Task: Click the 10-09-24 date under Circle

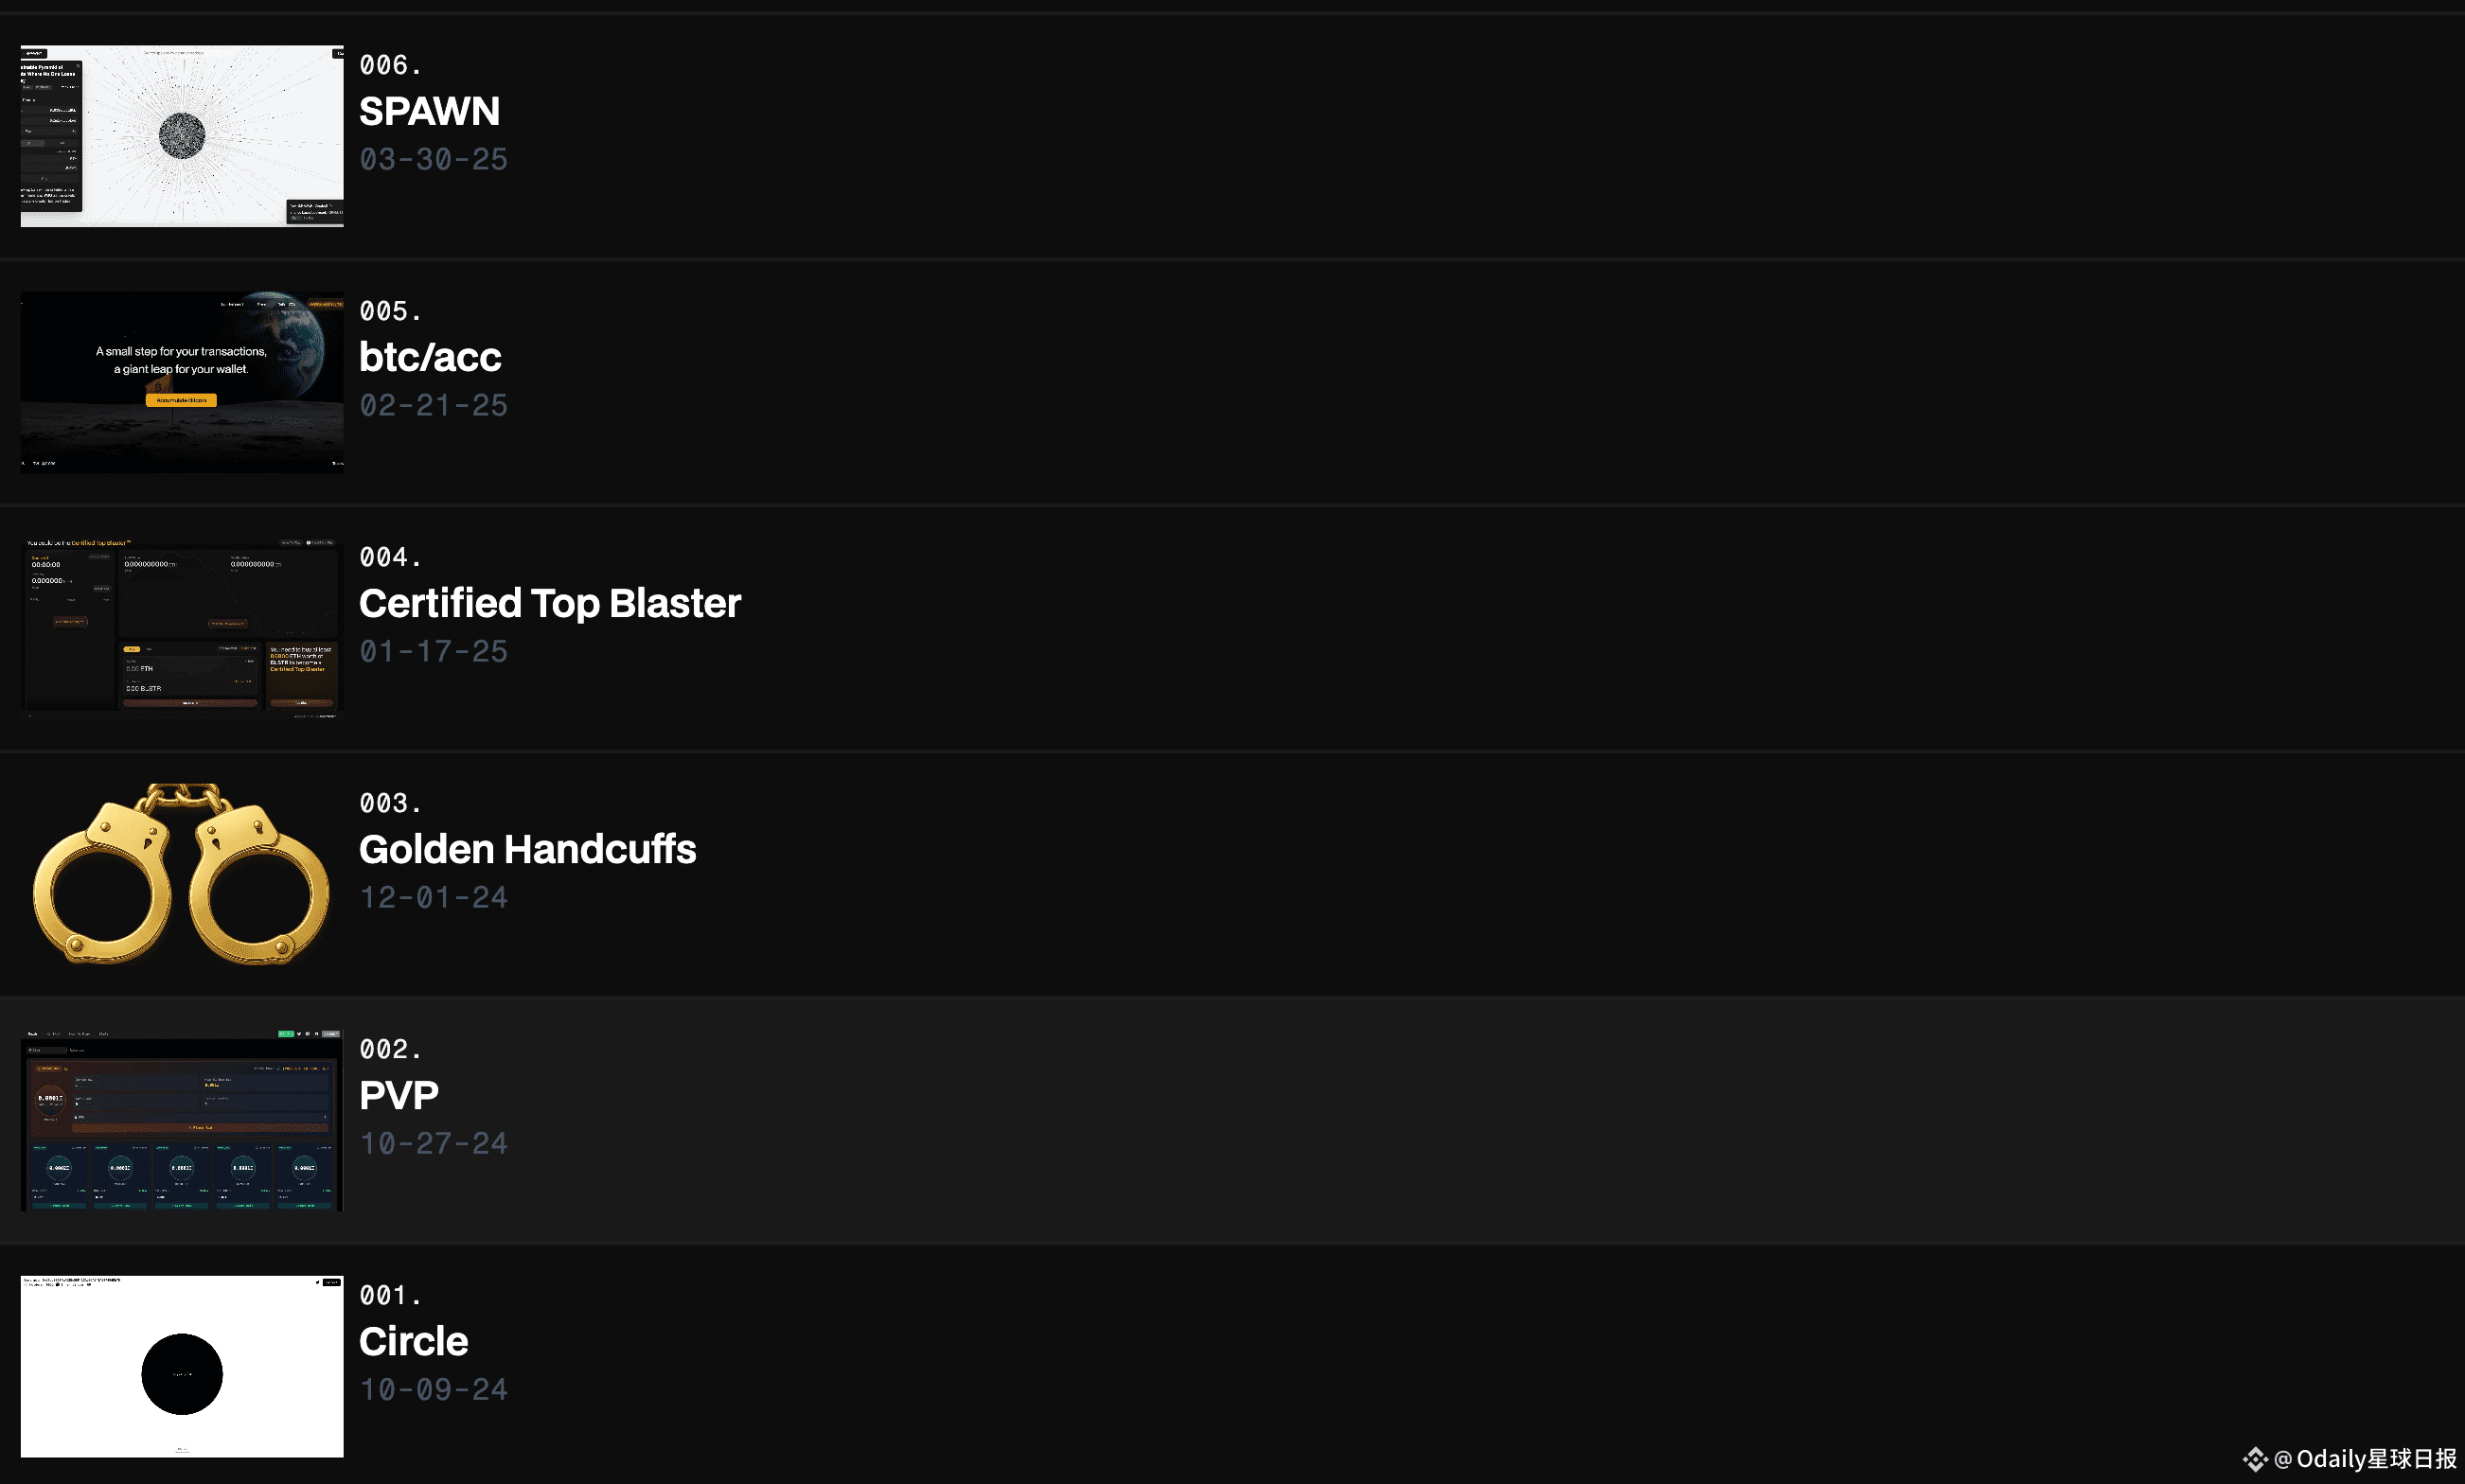Action: (x=433, y=1389)
